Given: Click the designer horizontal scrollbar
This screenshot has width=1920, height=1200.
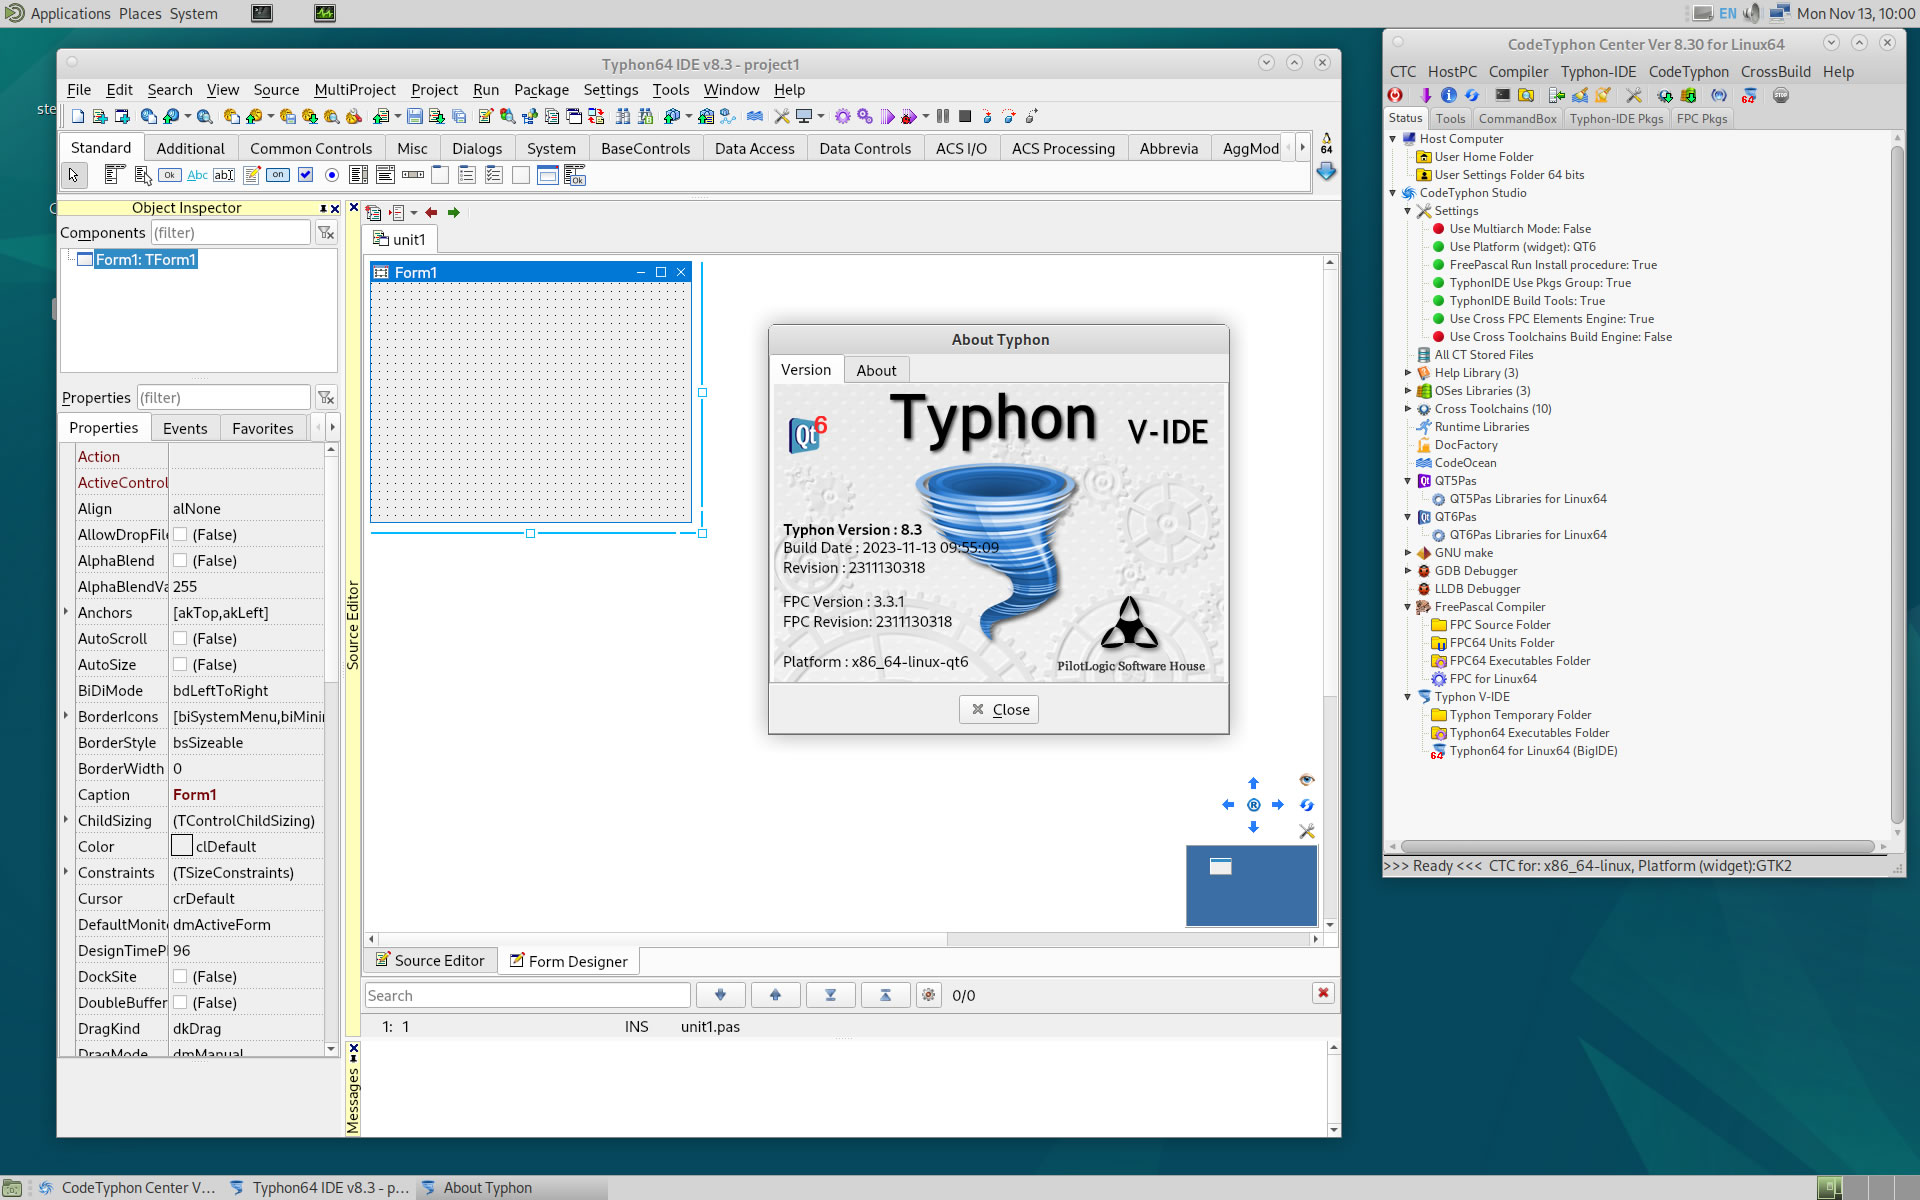Looking at the screenshot, I should tap(844, 939).
